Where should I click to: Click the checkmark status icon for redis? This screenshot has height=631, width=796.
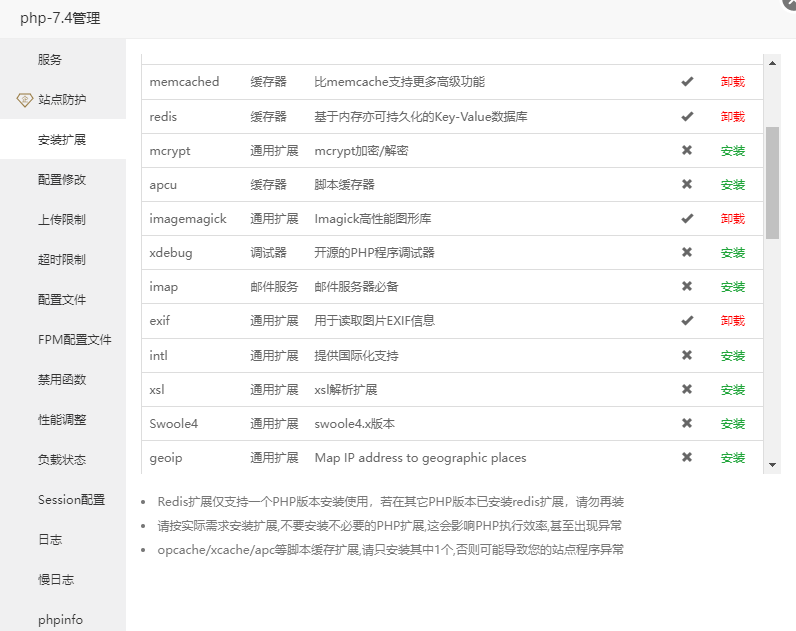tap(687, 117)
